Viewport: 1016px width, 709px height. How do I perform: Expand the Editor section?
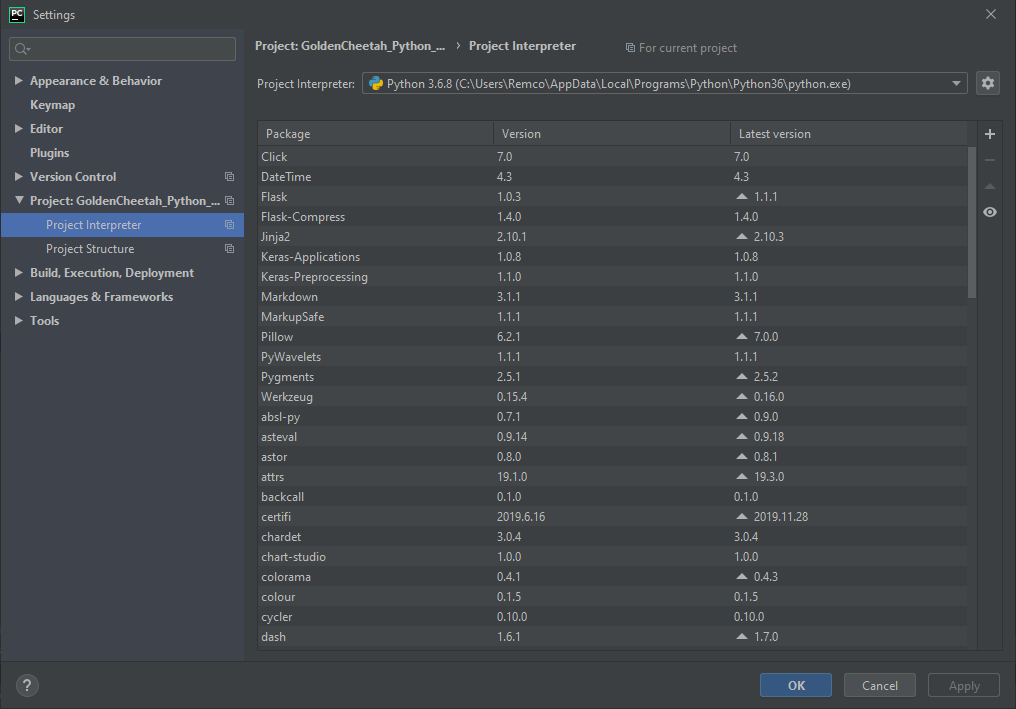coord(18,128)
